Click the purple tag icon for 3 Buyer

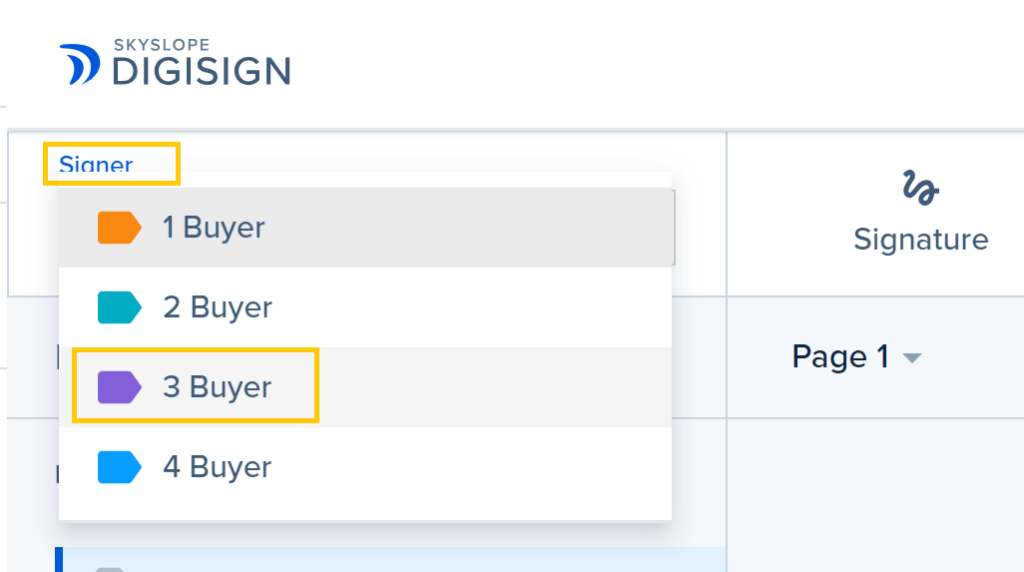tap(119, 387)
